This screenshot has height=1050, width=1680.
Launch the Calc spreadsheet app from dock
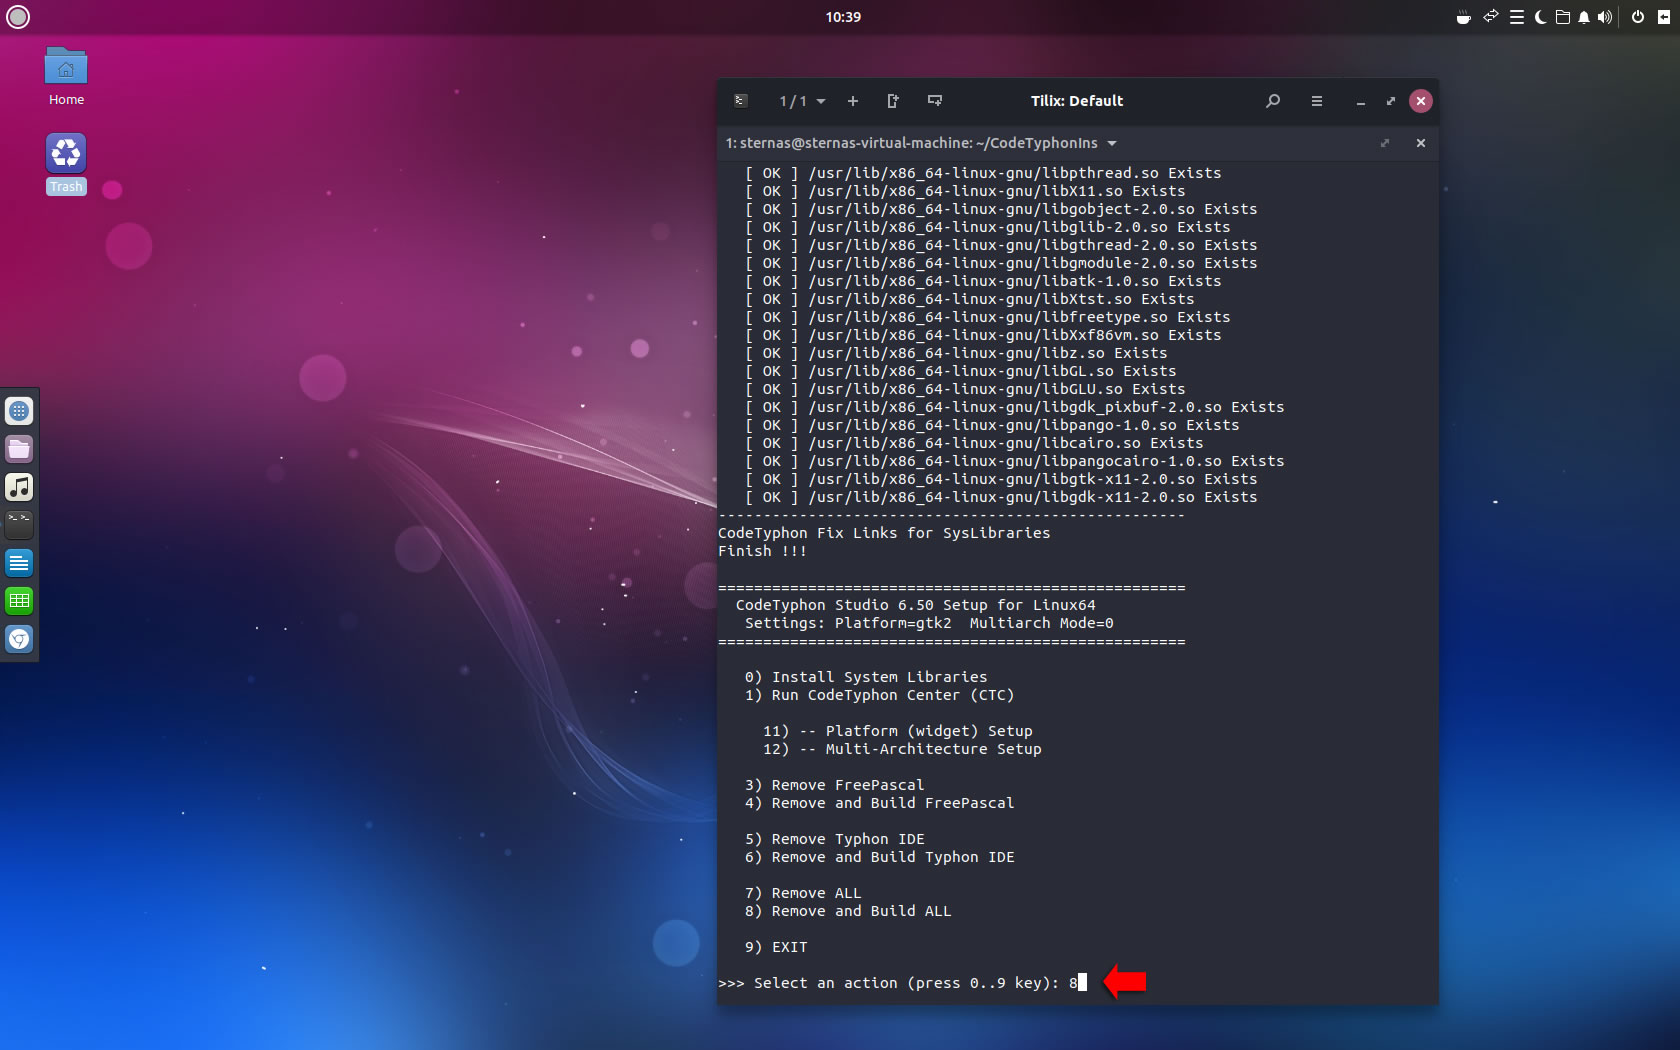[19, 601]
